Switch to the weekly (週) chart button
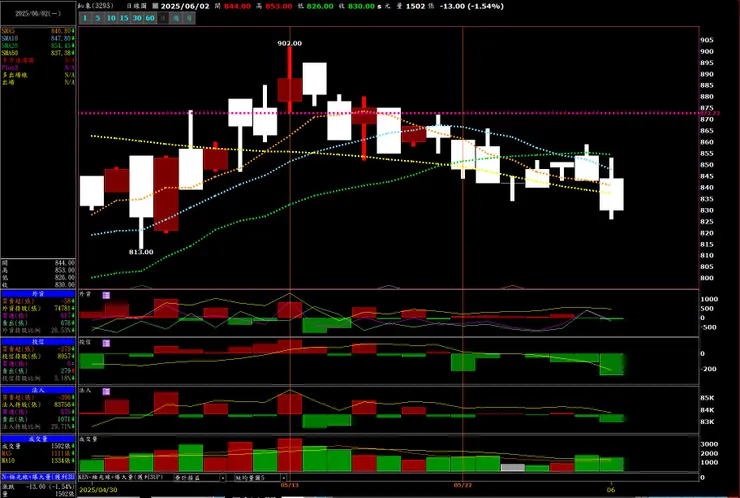The height and width of the screenshot is (498, 740). tap(176, 18)
